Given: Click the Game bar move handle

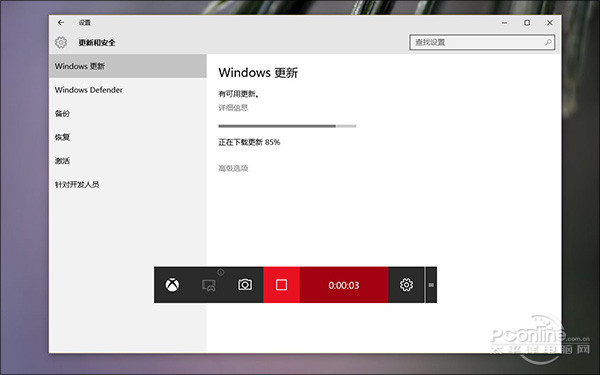Looking at the screenshot, I should [x=431, y=285].
